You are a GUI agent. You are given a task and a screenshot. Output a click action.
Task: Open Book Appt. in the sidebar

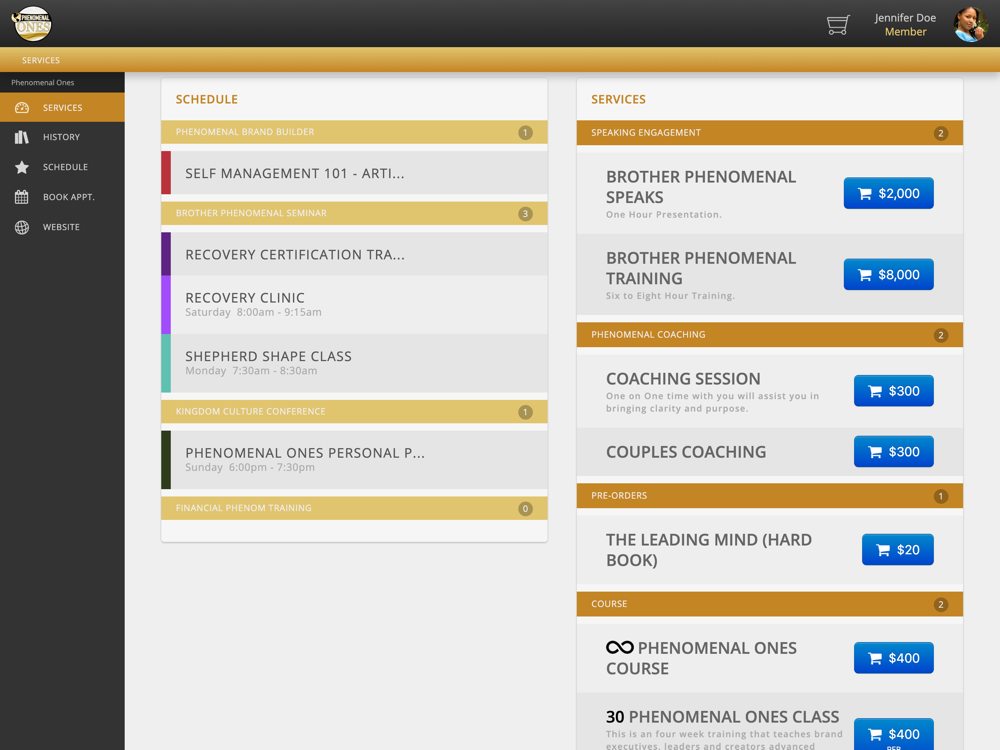click(62, 197)
